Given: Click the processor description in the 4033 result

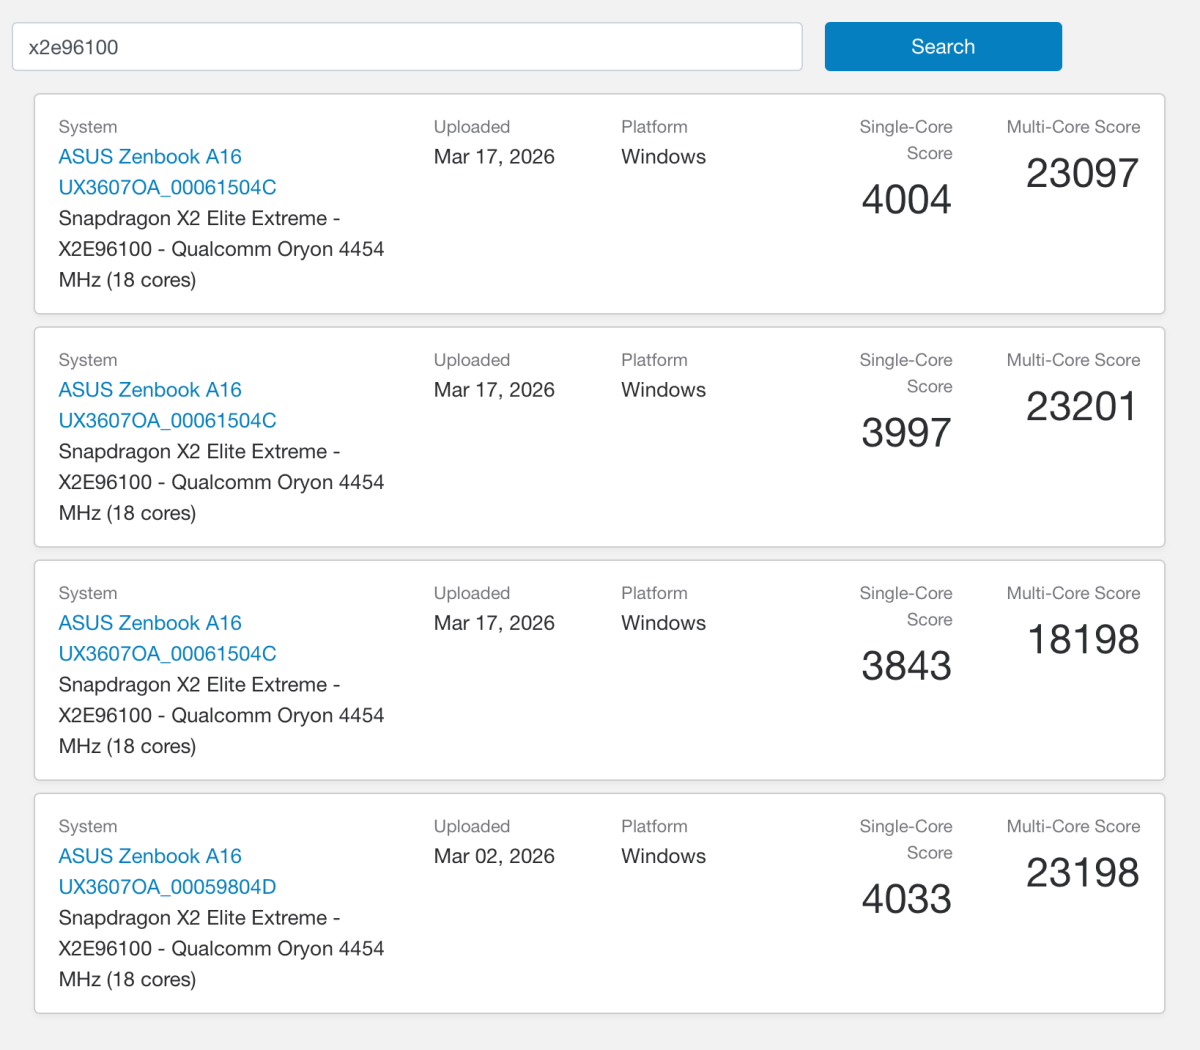Looking at the screenshot, I should point(221,948).
